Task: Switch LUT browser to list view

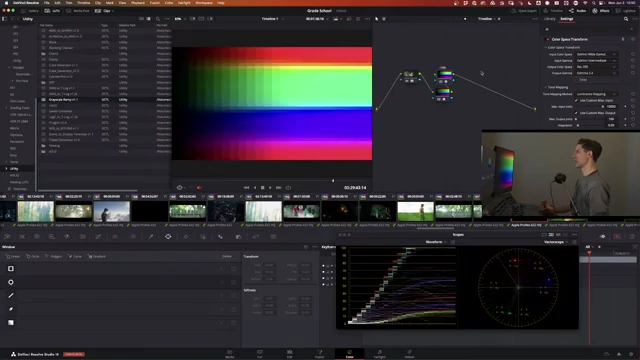Action: (x=148, y=19)
